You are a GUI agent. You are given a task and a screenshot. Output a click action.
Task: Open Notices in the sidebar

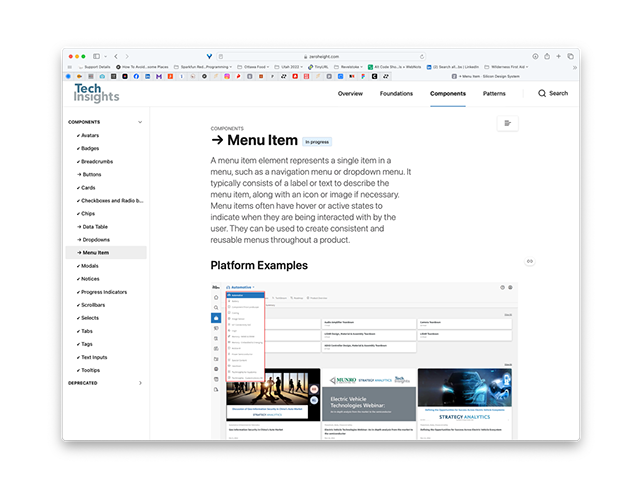88,279
